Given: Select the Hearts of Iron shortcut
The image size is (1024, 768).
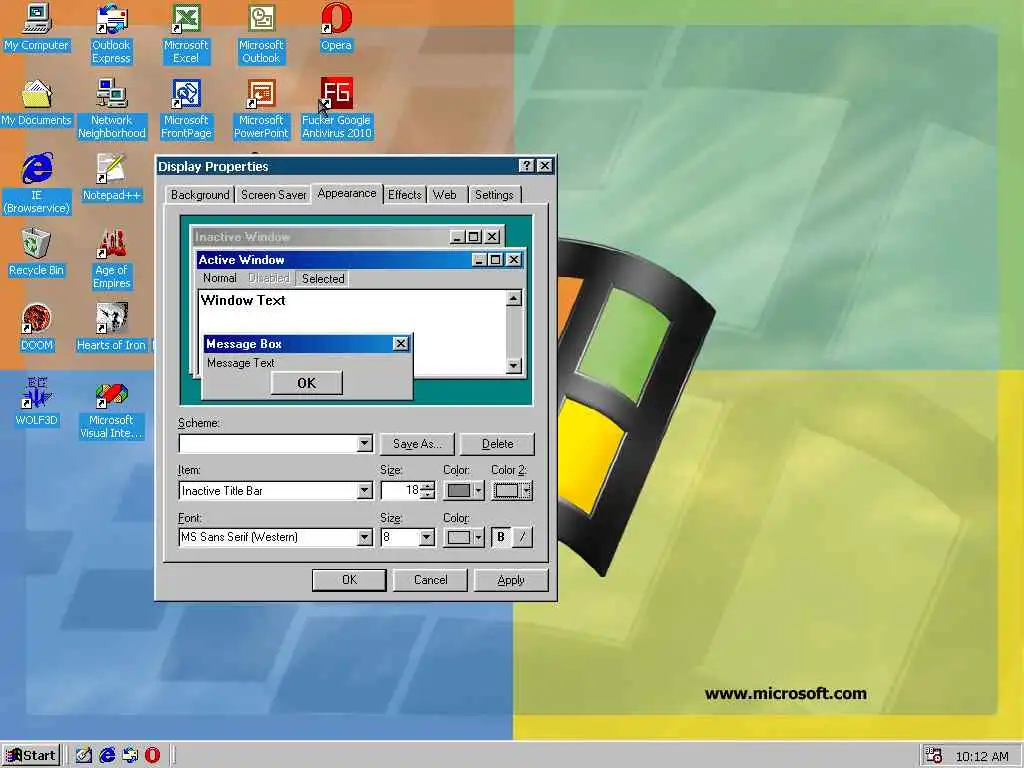Looking at the screenshot, I should pyautogui.click(x=112, y=328).
